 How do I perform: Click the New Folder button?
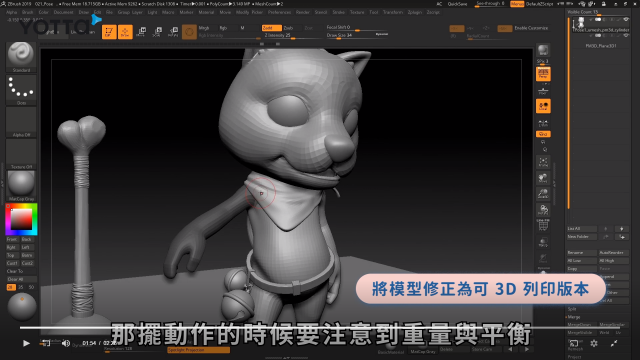(x=582, y=237)
